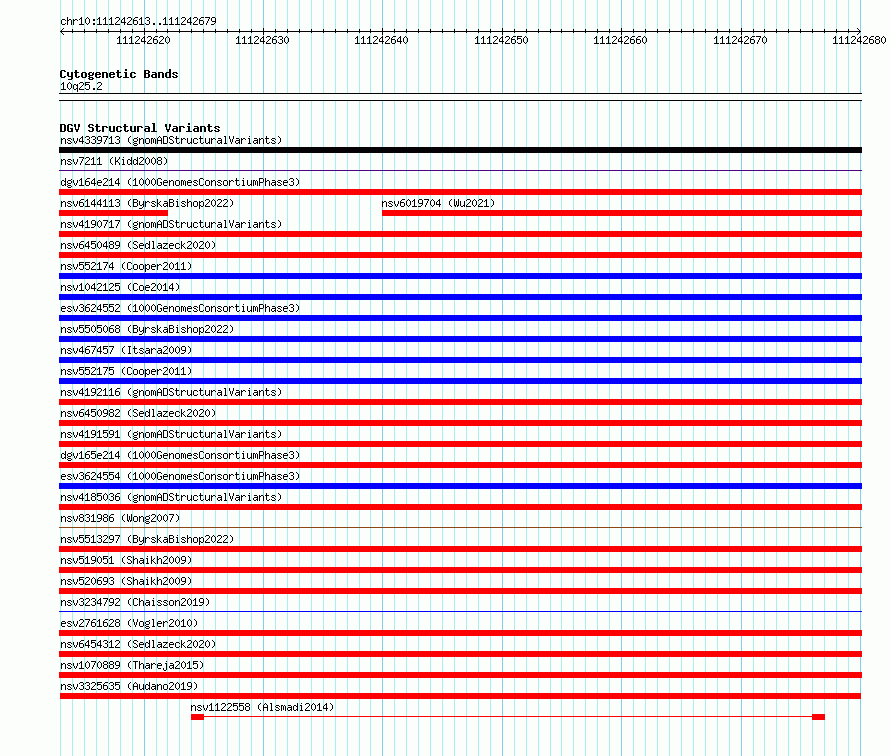Click the blue bar under nsv552174

point(460,276)
